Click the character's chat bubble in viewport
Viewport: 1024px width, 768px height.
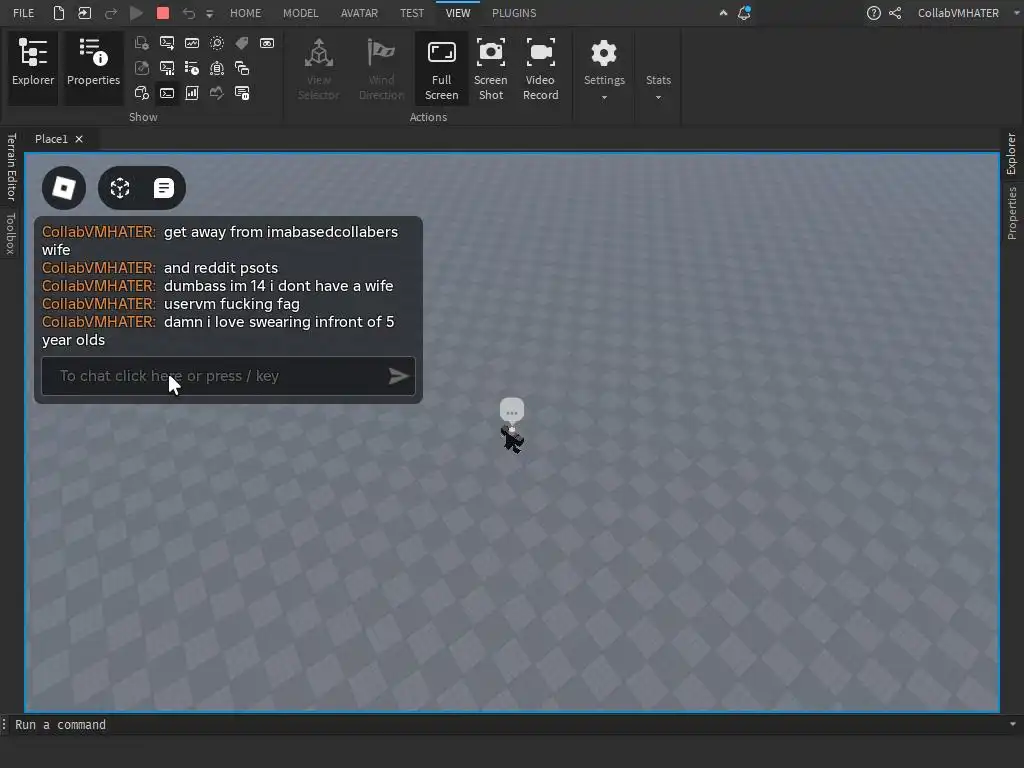pos(512,411)
